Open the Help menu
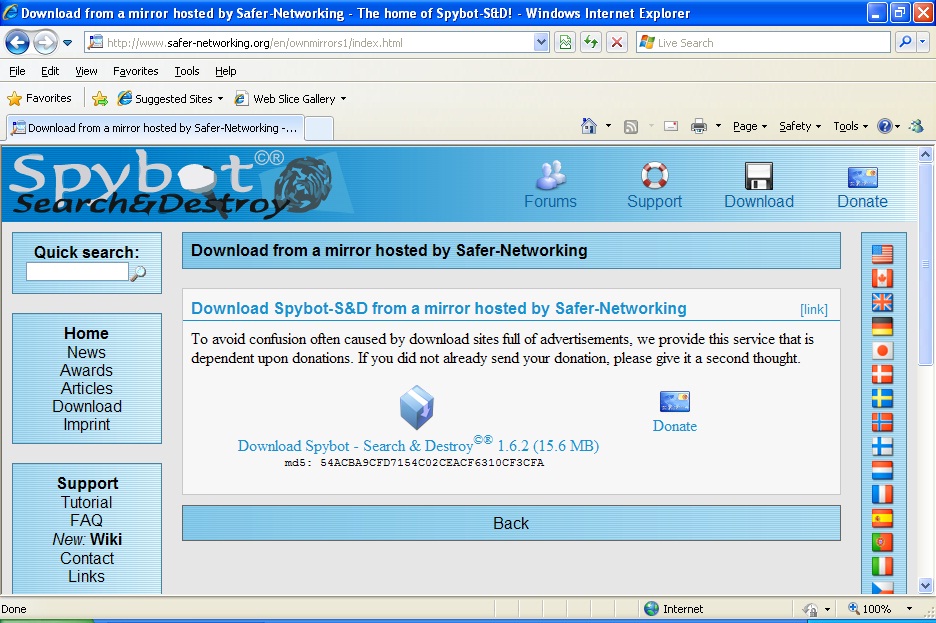 tap(226, 71)
